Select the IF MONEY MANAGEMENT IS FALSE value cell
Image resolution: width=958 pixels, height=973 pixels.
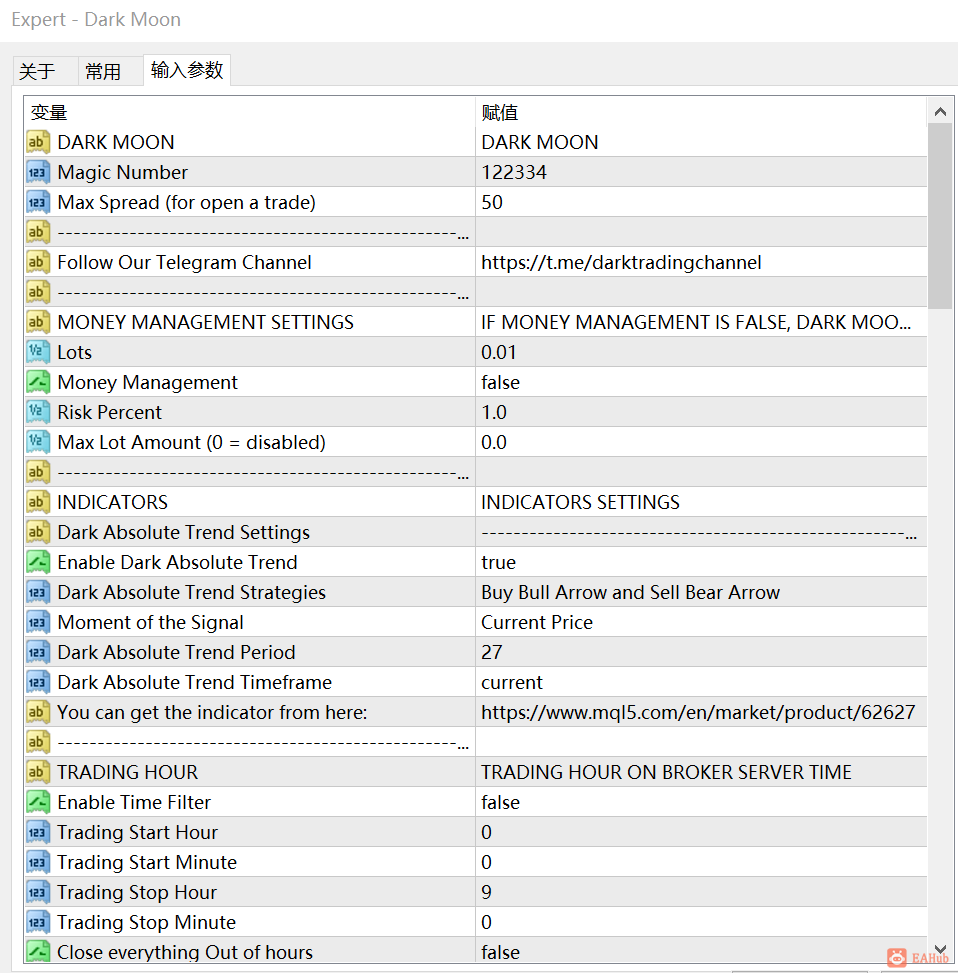(701, 322)
